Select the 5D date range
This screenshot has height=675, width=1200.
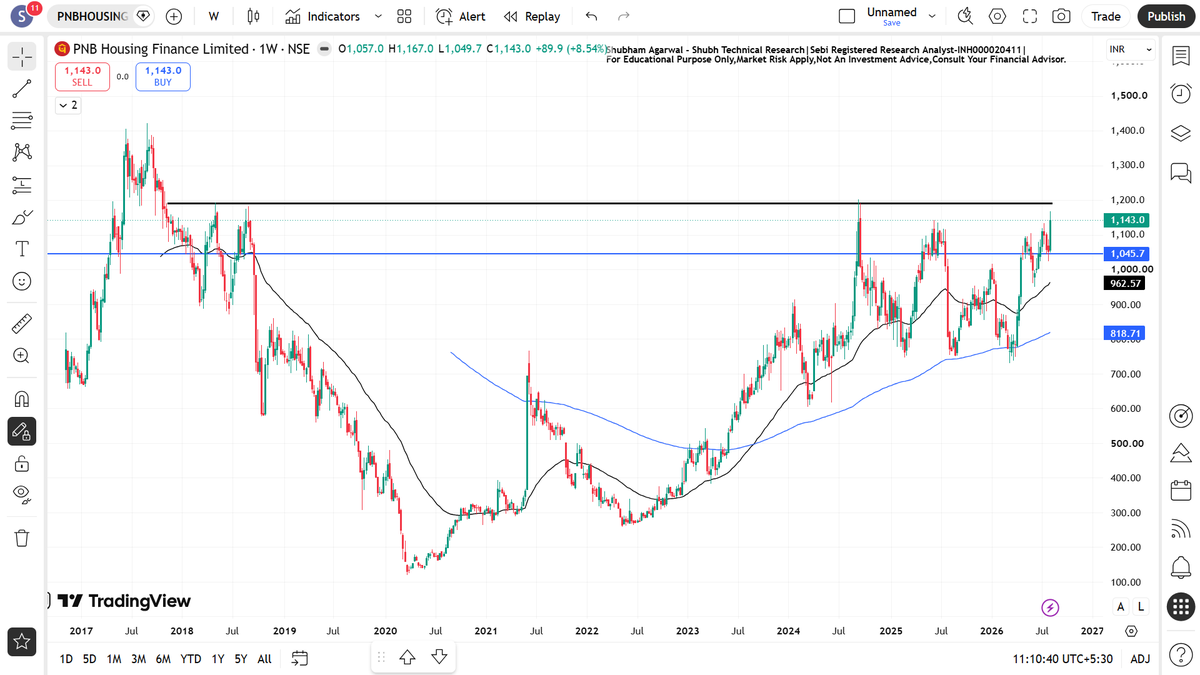click(x=90, y=659)
